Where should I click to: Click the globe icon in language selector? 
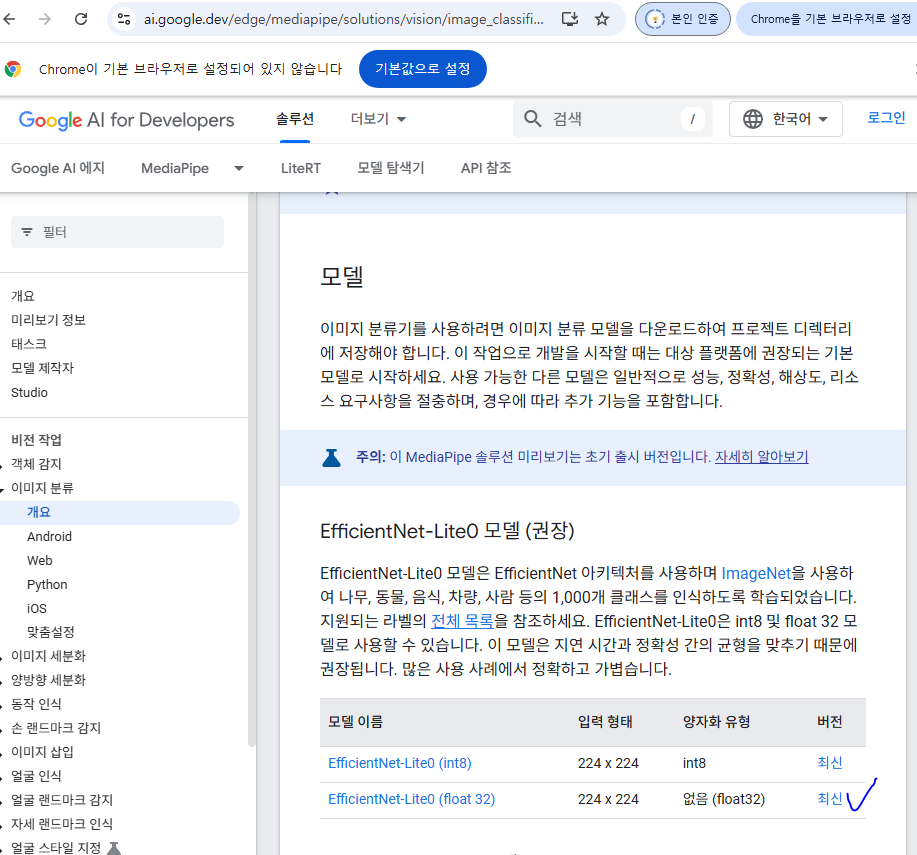753,119
